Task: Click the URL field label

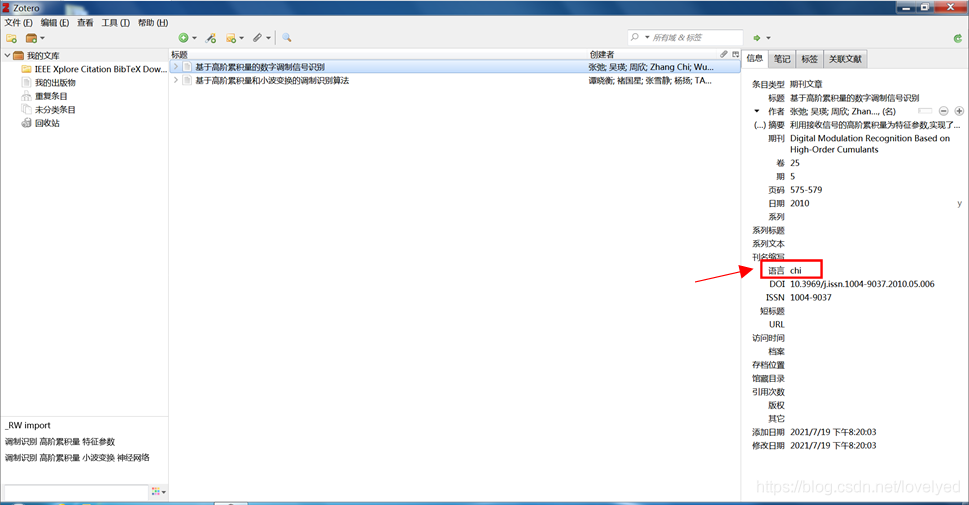Action: 777,325
